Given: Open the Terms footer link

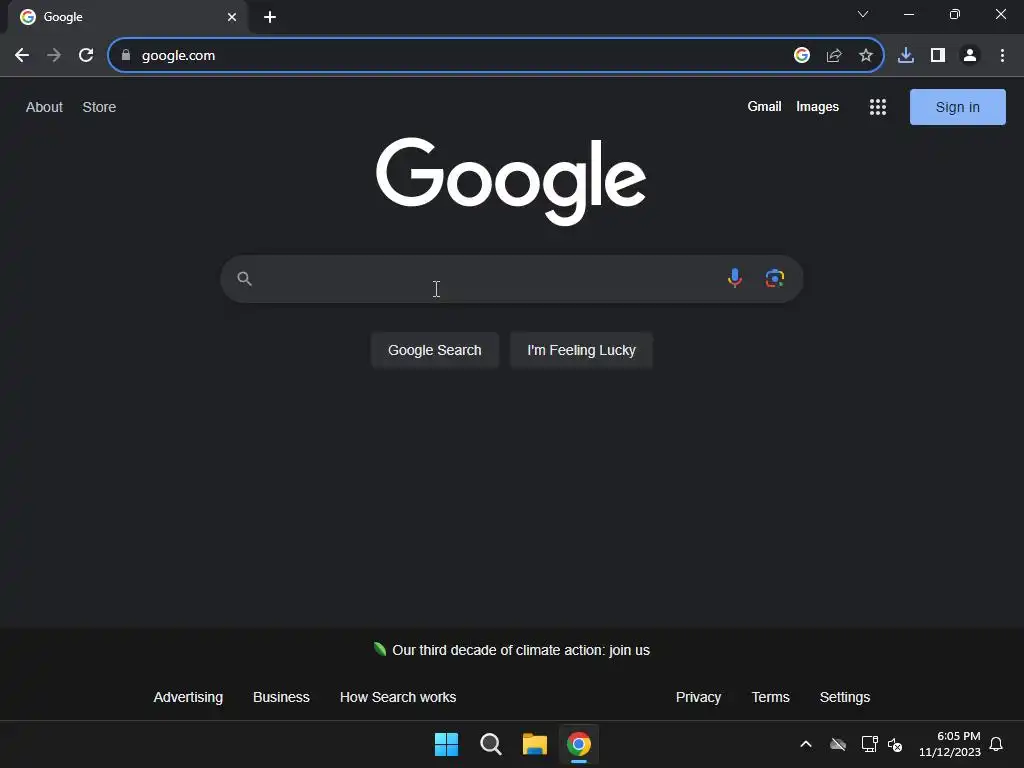Looking at the screenshot, I should pyautogui.click(x=771, y=697).
